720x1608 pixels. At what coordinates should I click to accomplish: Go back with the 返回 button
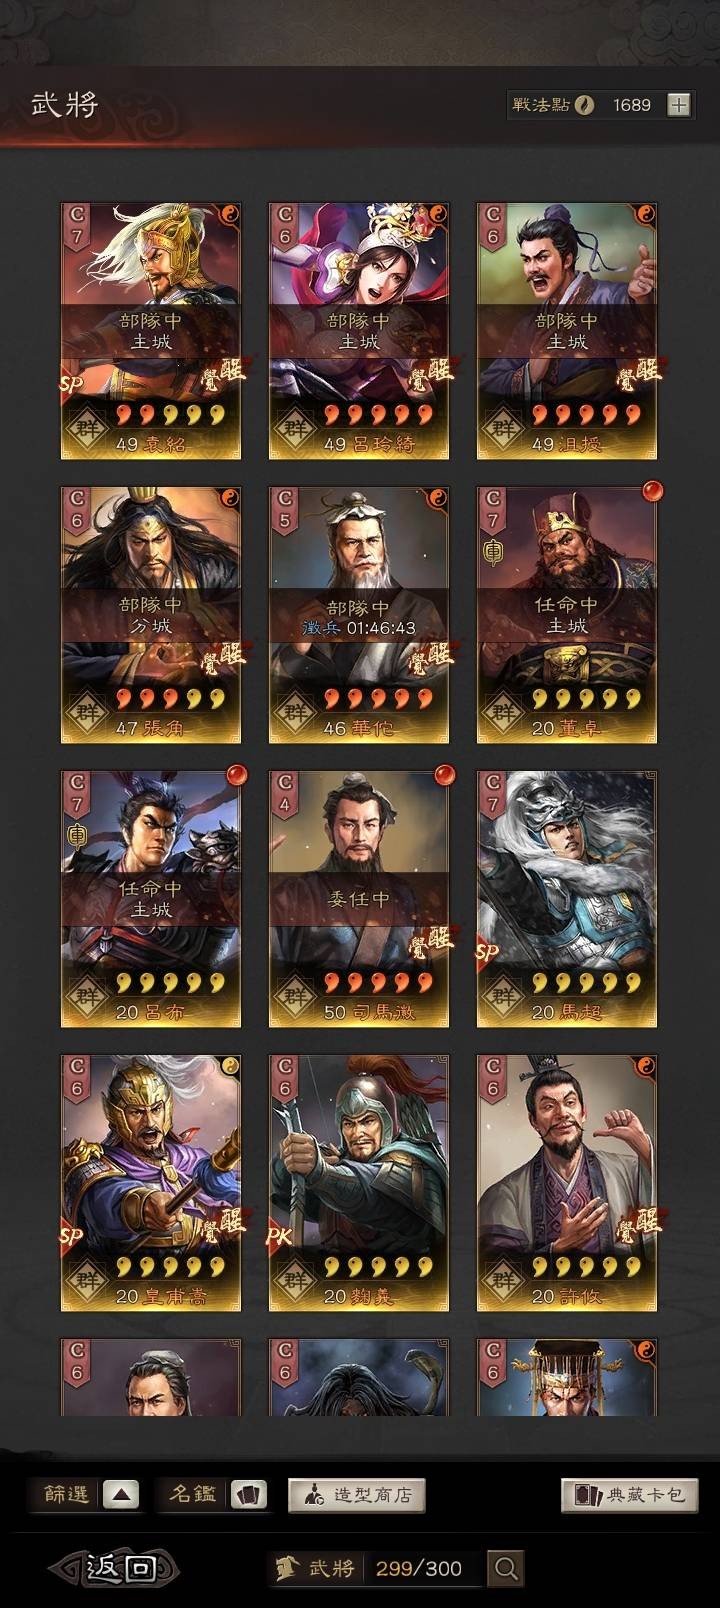(x=118, y=1568)
